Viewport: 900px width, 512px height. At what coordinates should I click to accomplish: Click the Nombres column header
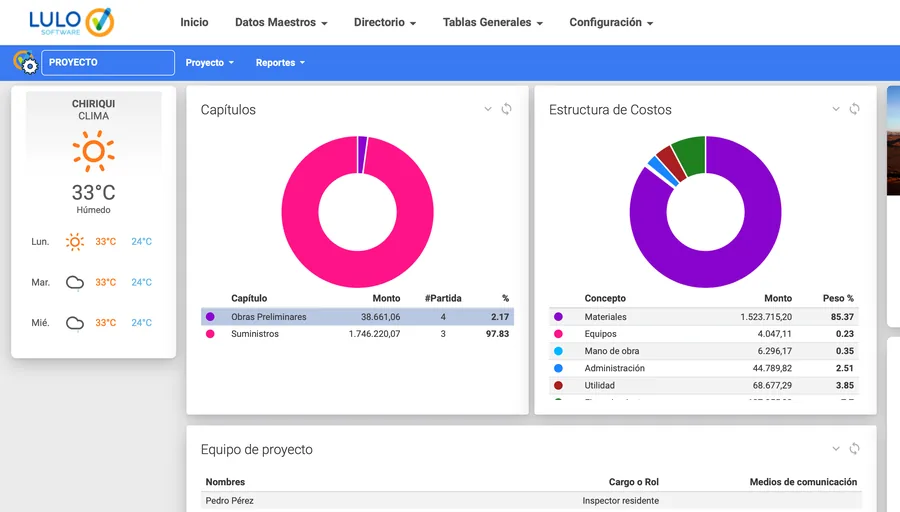tap(225, 482)
